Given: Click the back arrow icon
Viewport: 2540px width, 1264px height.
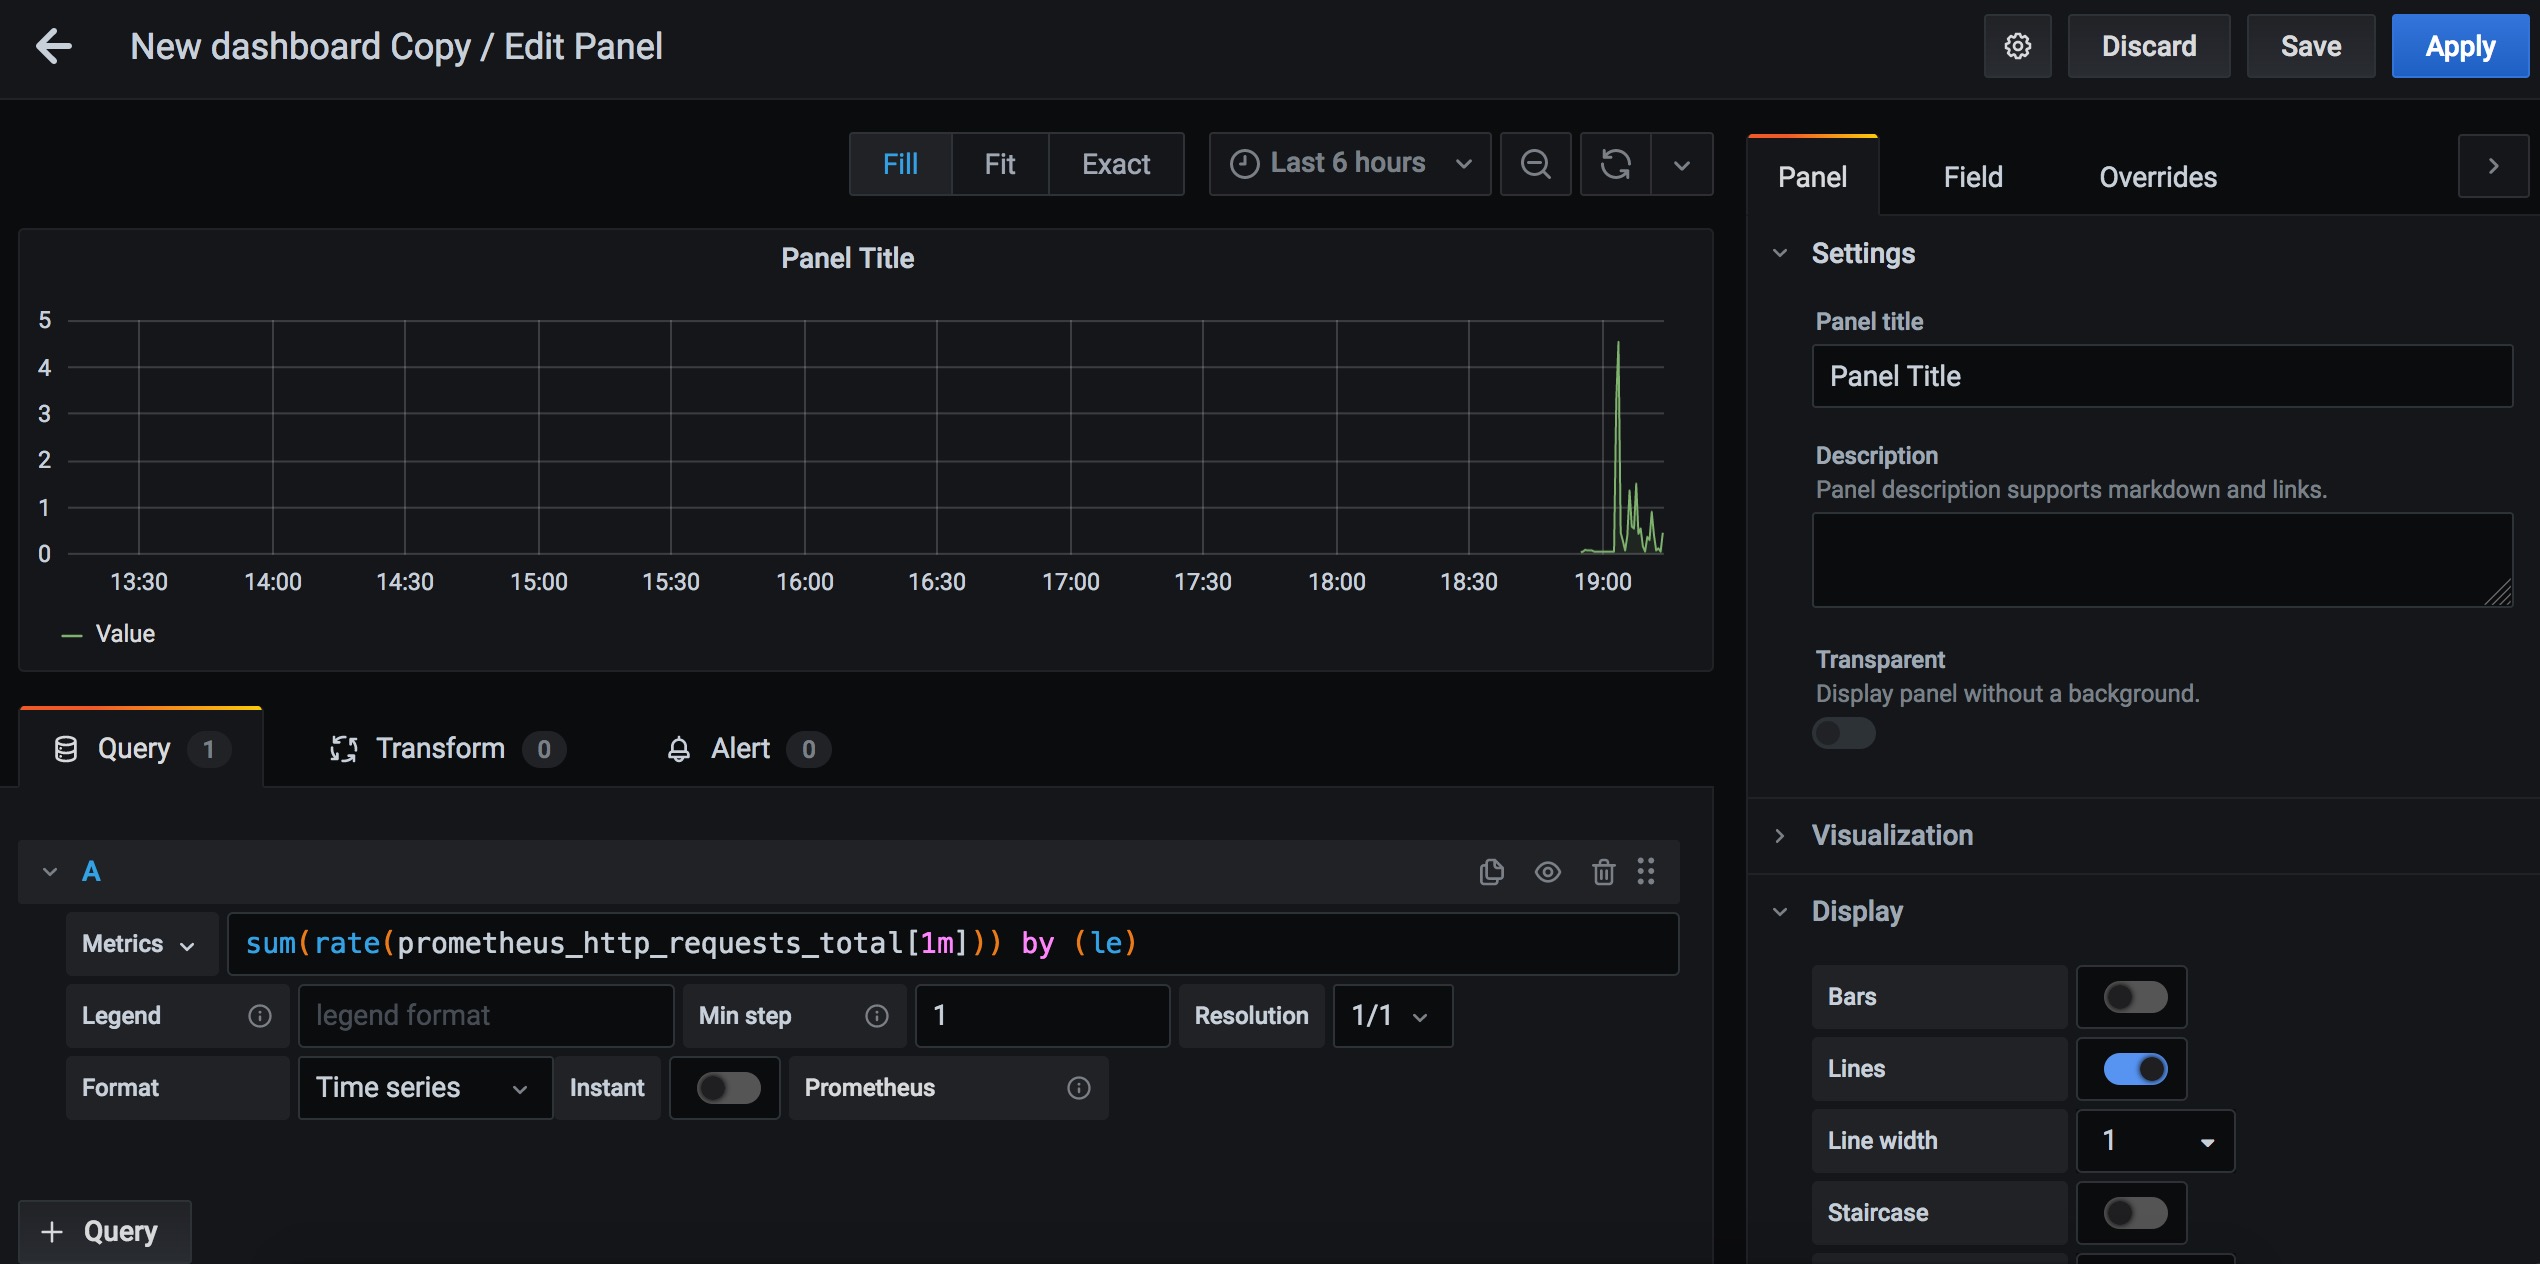Looking at the screenshot, I should (x=54, y=46).
